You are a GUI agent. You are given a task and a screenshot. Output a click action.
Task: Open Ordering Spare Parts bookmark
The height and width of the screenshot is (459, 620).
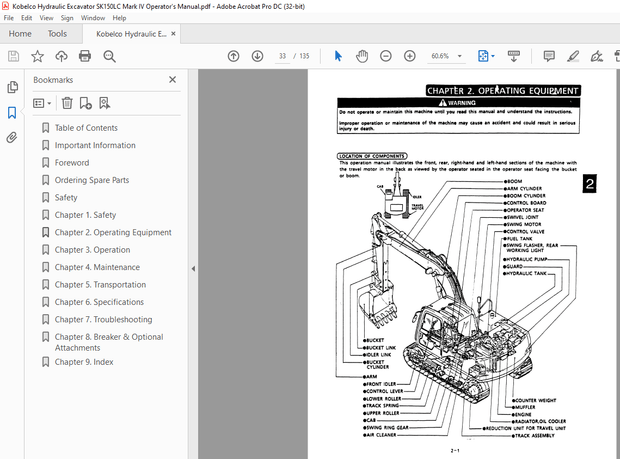92,180
